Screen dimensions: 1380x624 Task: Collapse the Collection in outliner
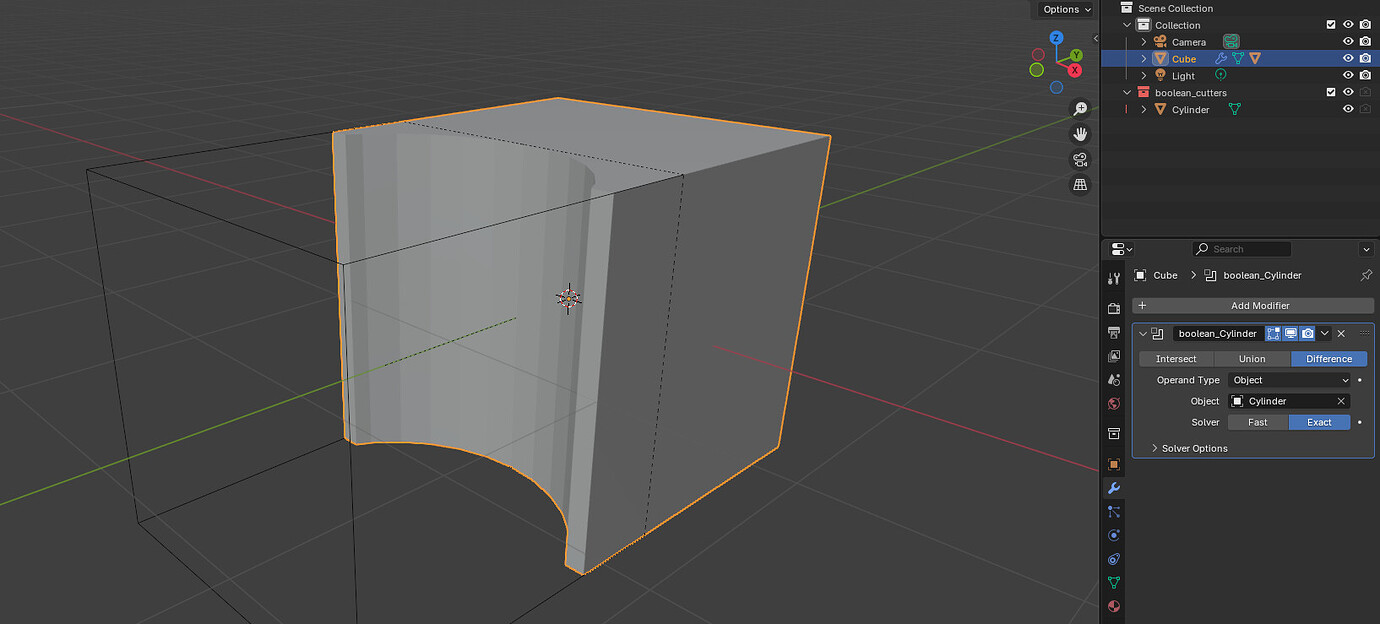pos(1127,25)
